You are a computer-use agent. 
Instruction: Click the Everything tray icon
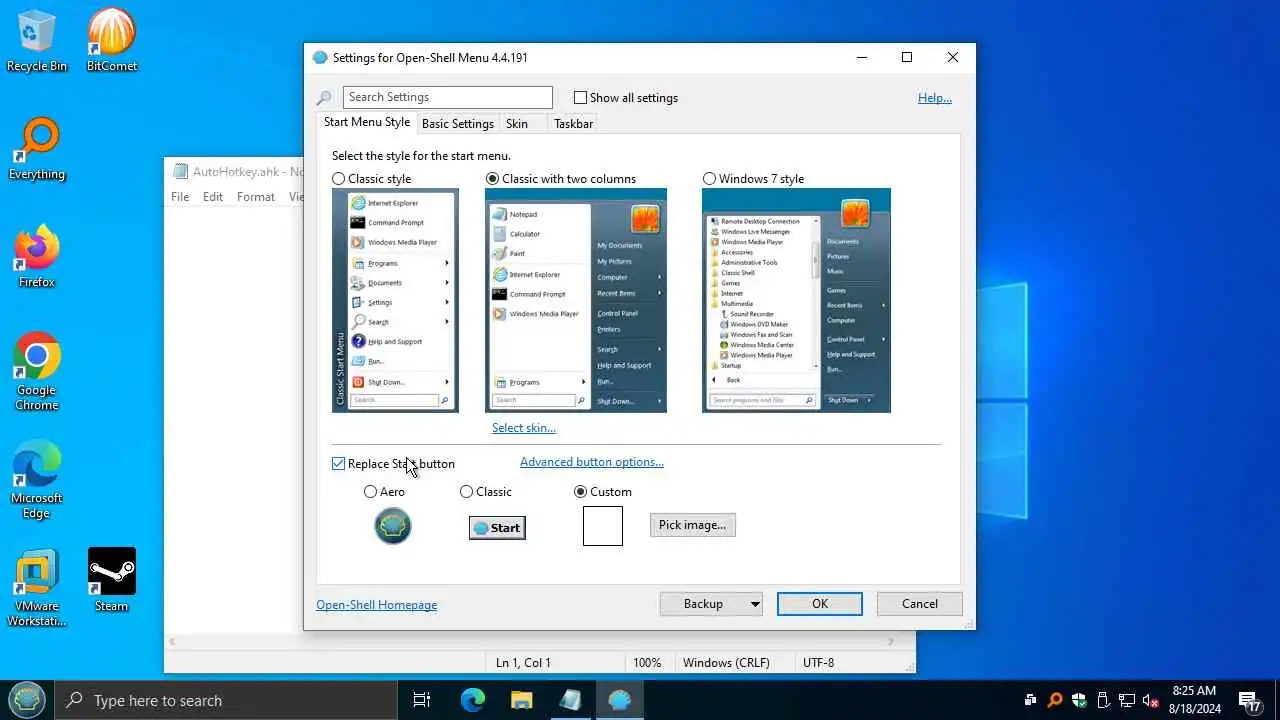point(1054,700)
